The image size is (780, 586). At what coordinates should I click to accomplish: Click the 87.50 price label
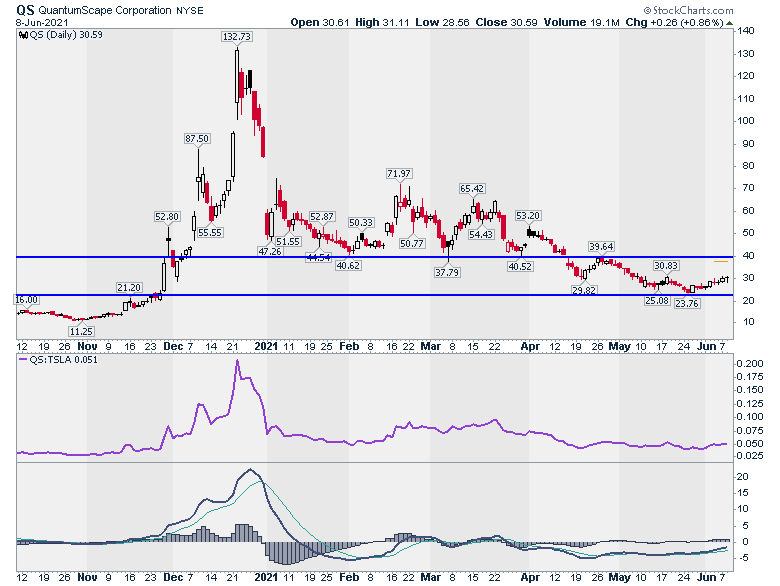[x=197, y=139]
